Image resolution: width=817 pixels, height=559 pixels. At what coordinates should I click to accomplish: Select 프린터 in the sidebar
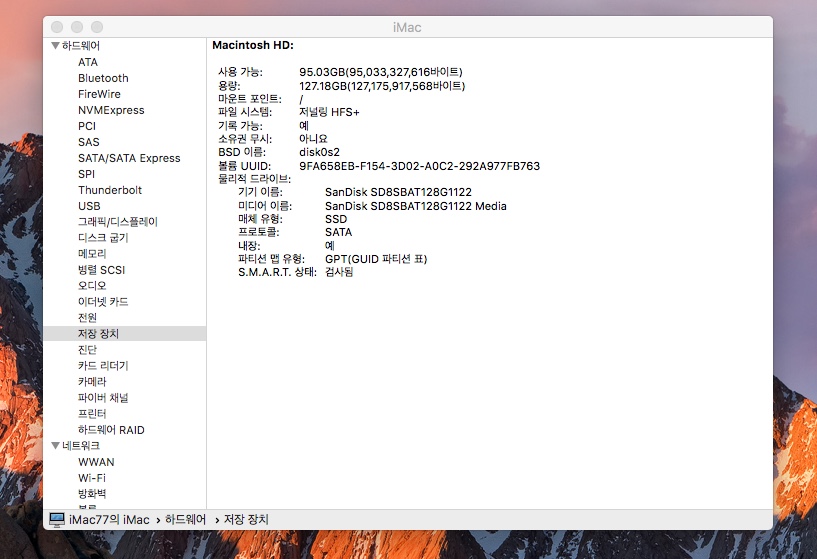click(92, 414)
